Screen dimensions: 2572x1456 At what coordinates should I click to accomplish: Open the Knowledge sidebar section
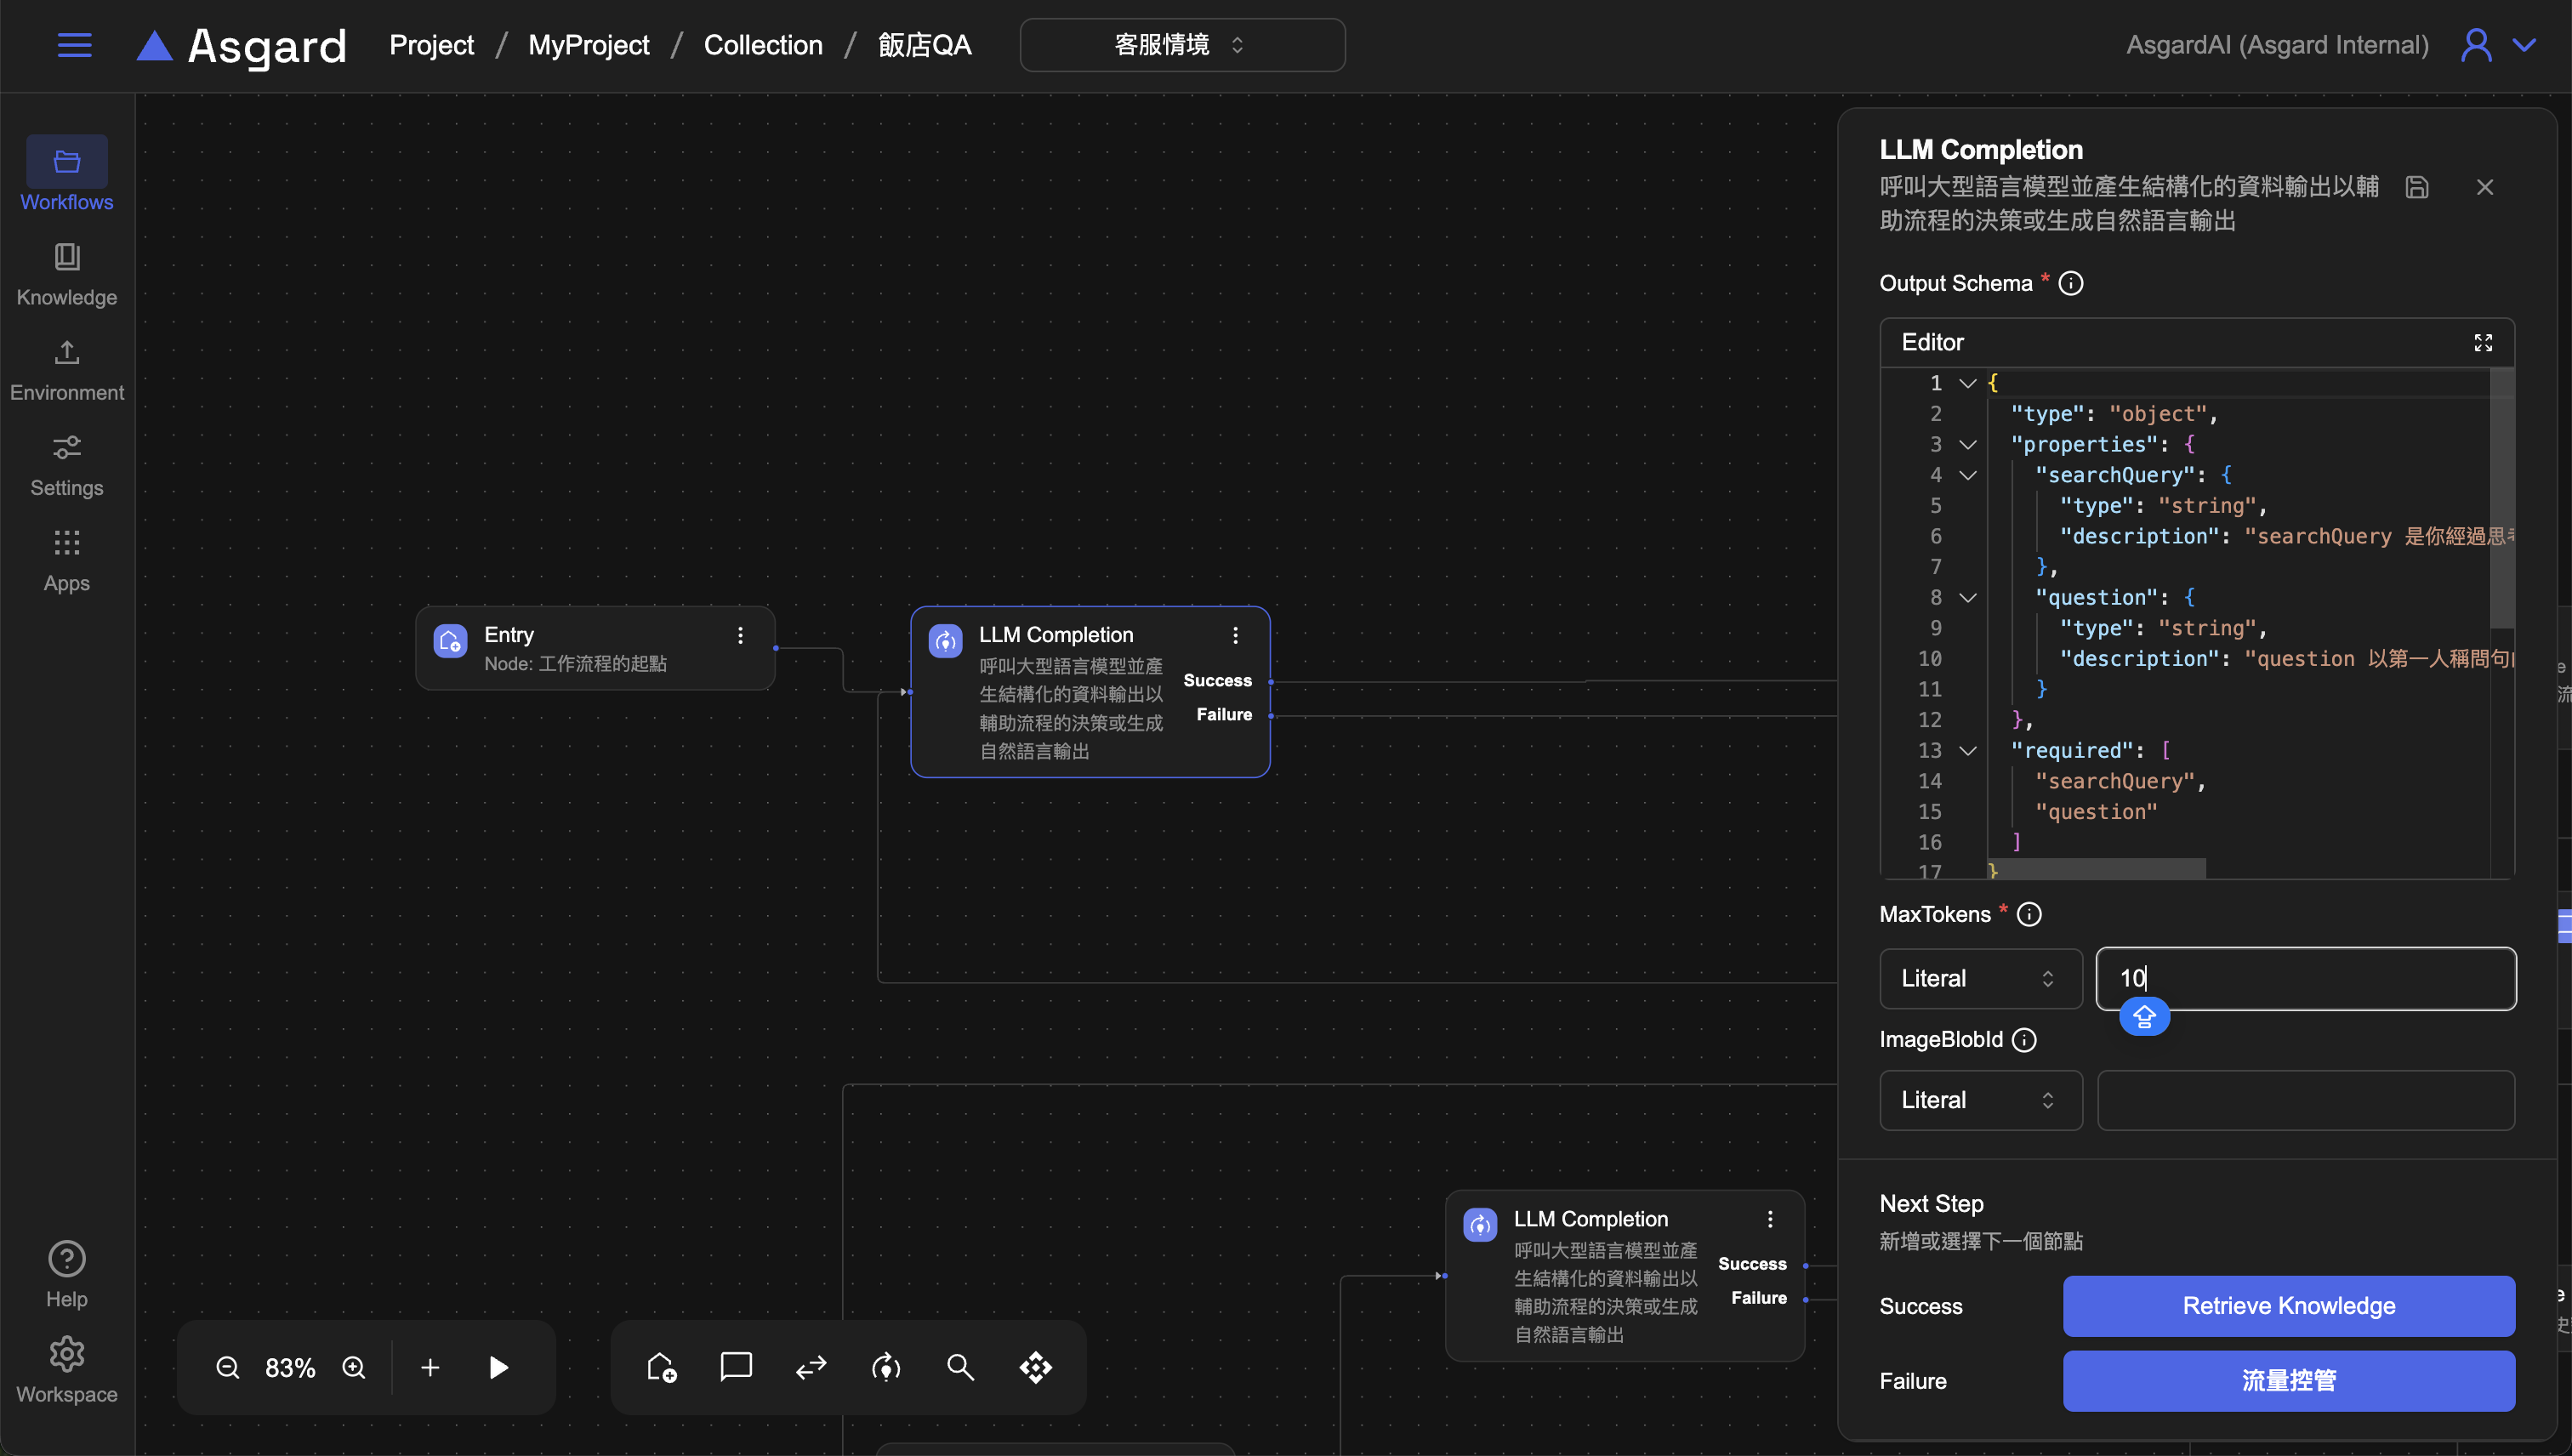[67, 274]
